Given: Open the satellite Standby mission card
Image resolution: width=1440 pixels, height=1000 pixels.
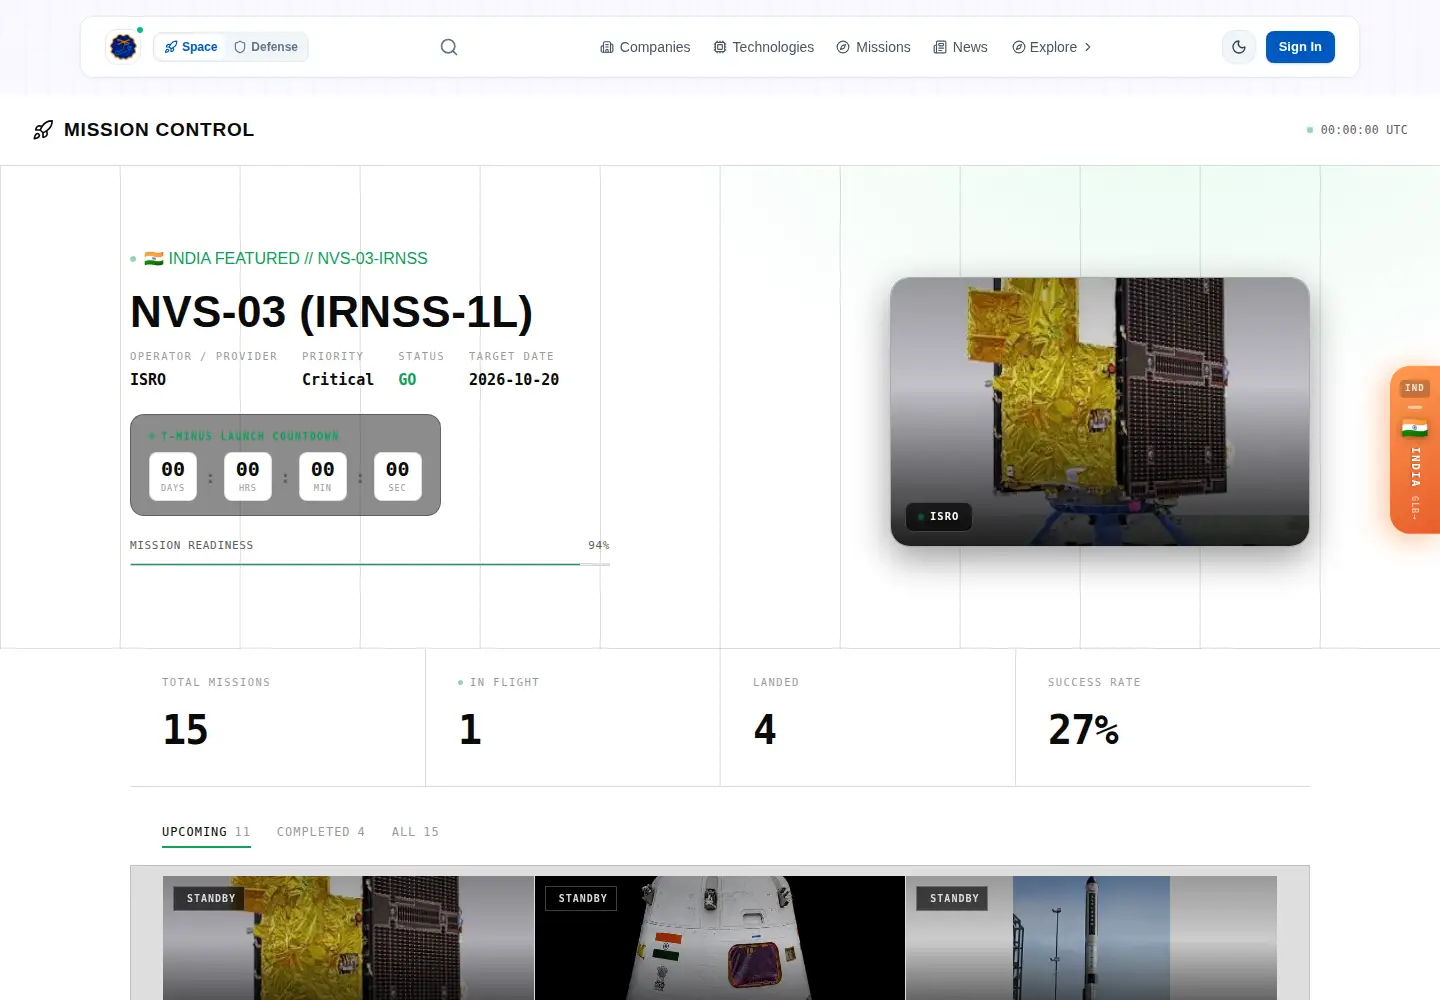Looking at the screenshot, I should click(348, 938).
